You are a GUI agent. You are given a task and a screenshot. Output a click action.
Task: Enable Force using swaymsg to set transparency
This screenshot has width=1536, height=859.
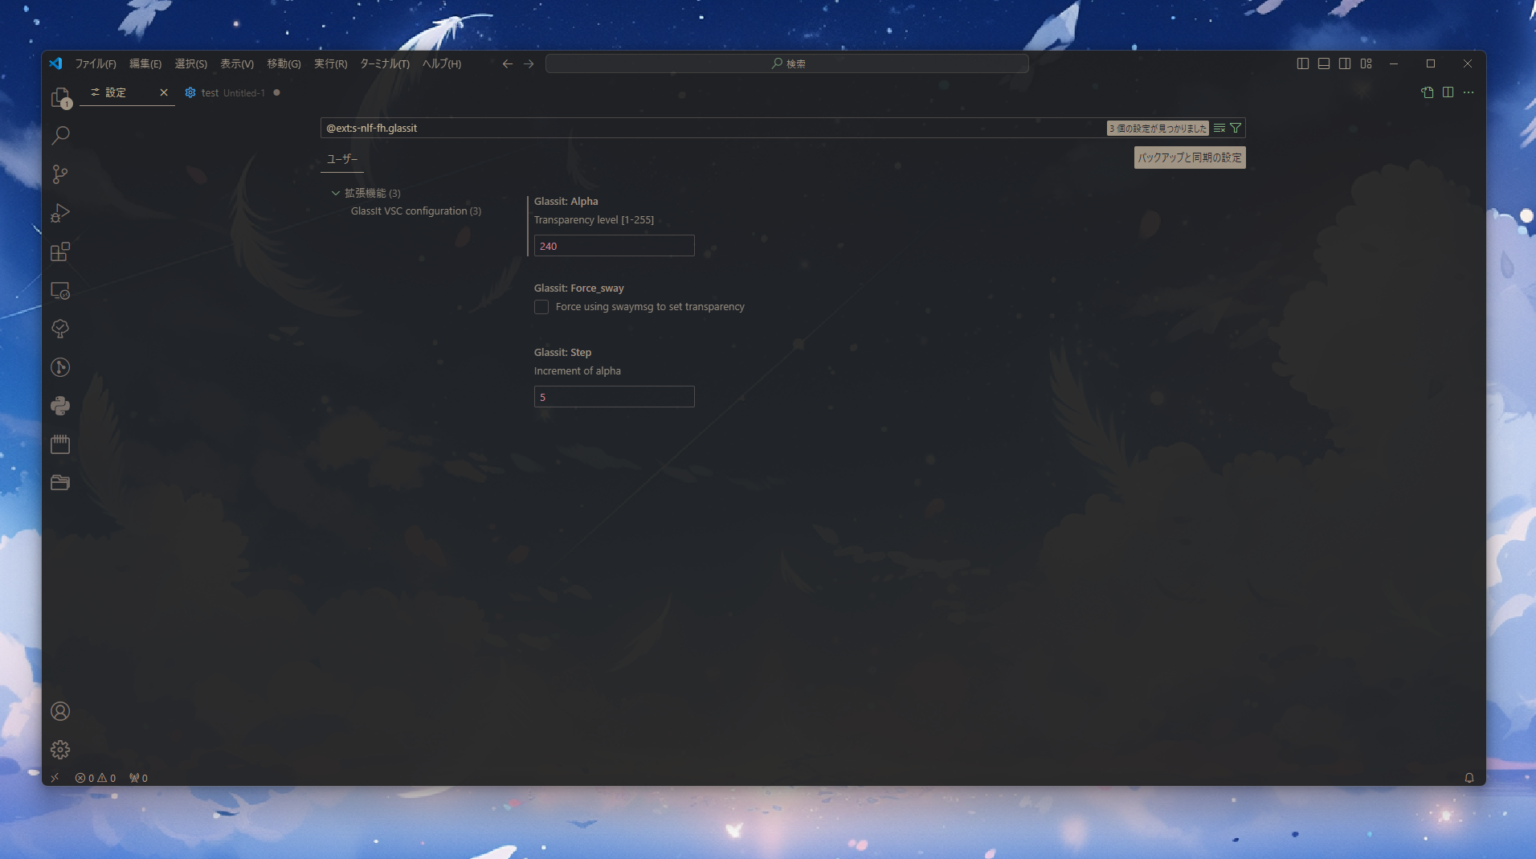coord(541,307)
